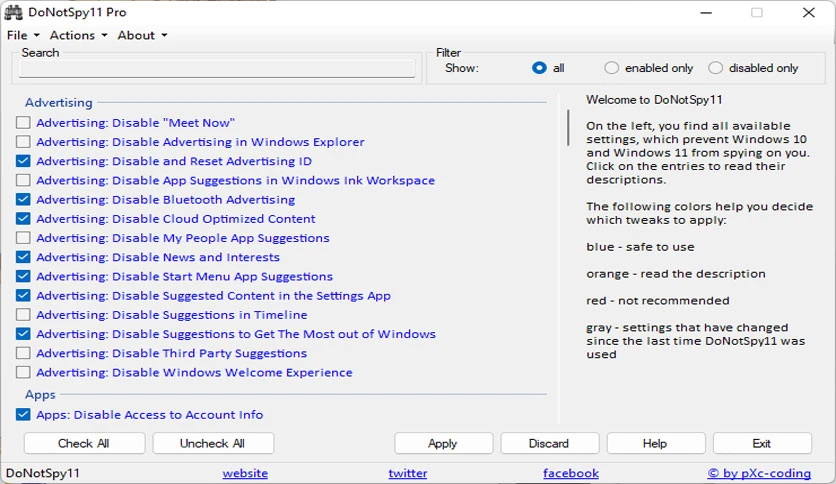Uncheck Disable Start Menu App Suggestions
This screenshot has height=484, width=836.
click(x=23, y=276)
